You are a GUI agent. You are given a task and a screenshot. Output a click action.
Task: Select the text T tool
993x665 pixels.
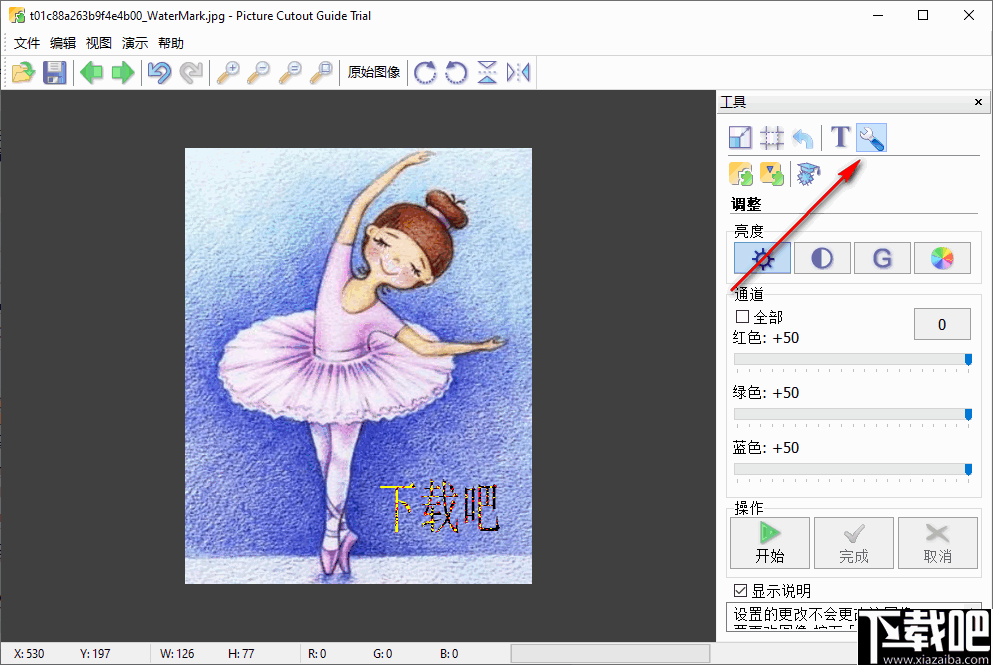pos(840,137)
